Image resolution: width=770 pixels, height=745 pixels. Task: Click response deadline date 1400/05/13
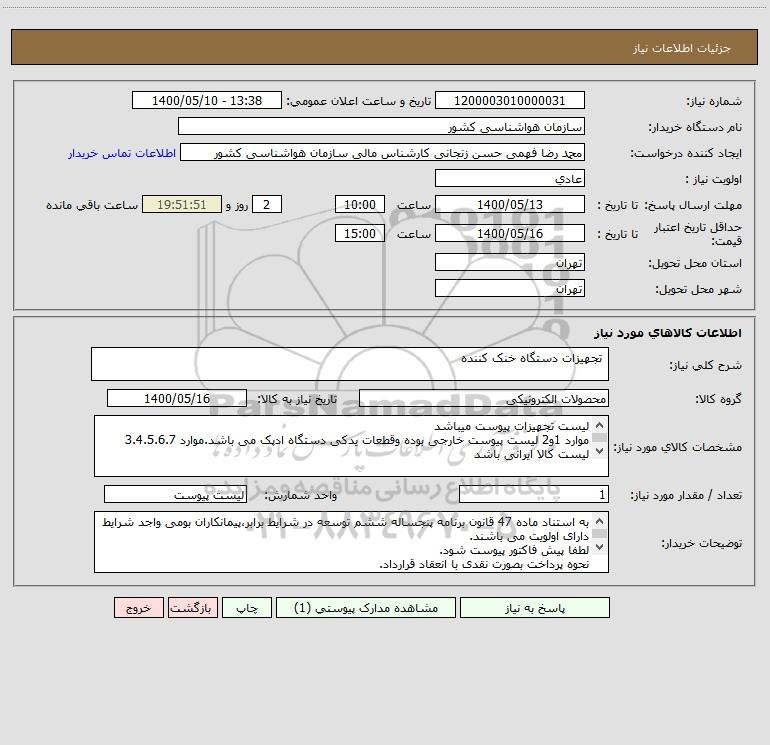tap(510, 204)
